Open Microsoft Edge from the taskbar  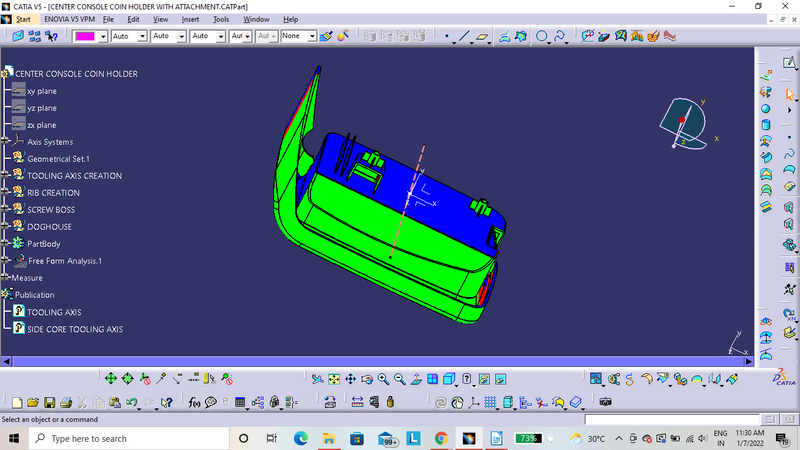(301, 439)
